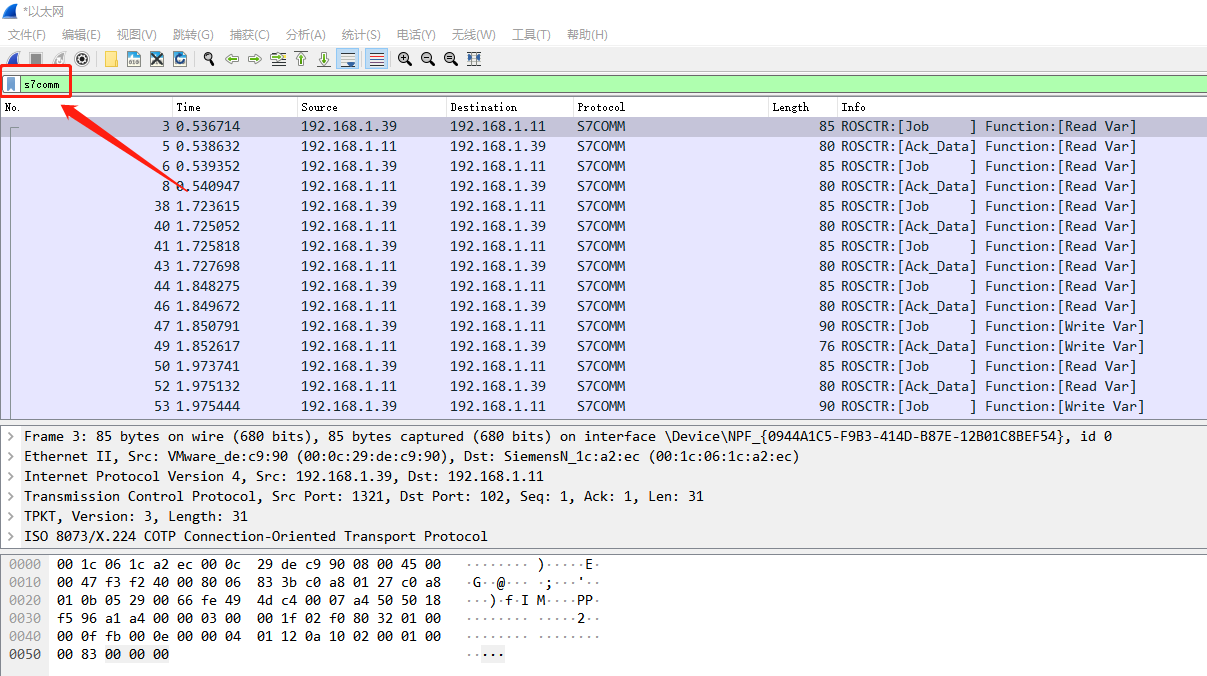Click the s7comm display filter field
Viewport: 1207px width, 676px height.
600,84
